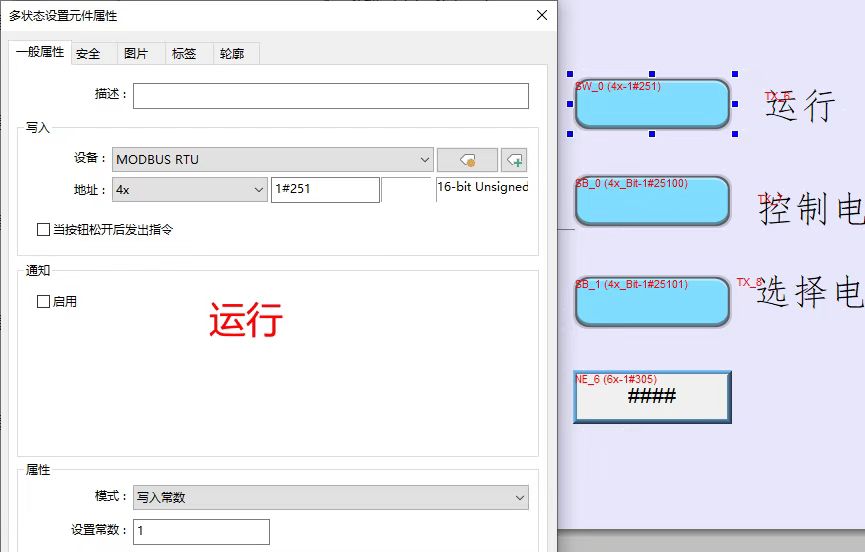
Task: Select the SB_1 (4x_Bit-1#25101) button object
Action: click(x=653, y=302)
